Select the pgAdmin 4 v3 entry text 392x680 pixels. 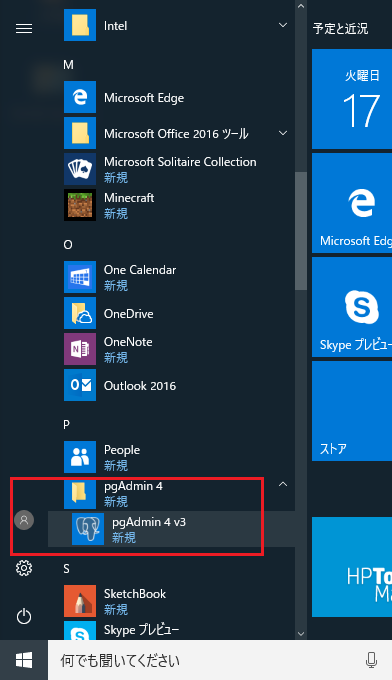point(149,522)
